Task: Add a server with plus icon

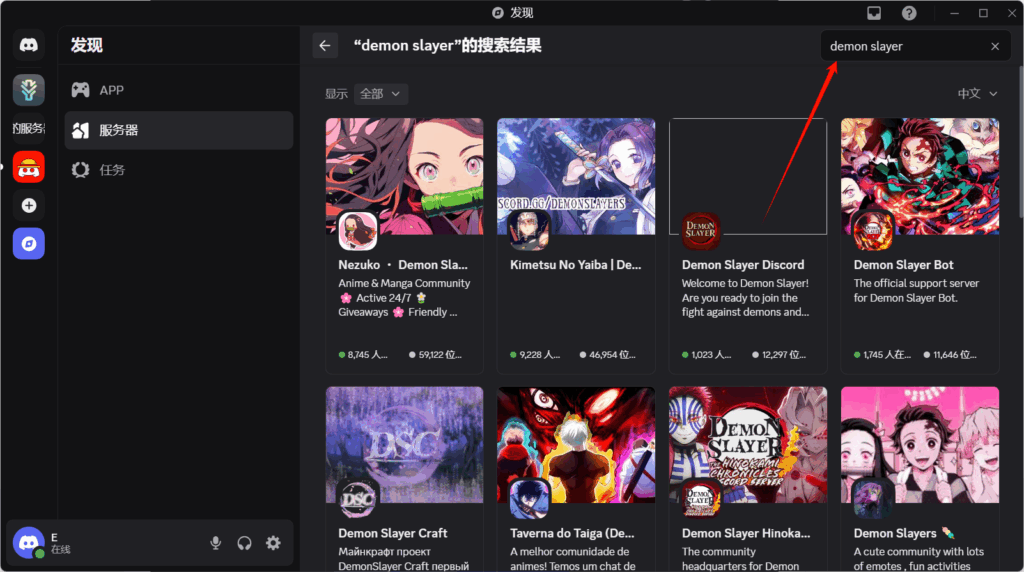Action: coord(29,206)
